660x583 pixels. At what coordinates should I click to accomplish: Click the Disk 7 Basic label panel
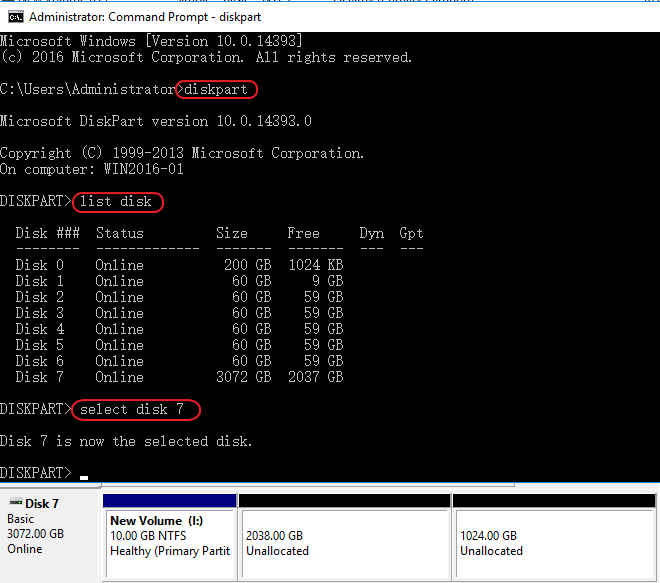50,535
